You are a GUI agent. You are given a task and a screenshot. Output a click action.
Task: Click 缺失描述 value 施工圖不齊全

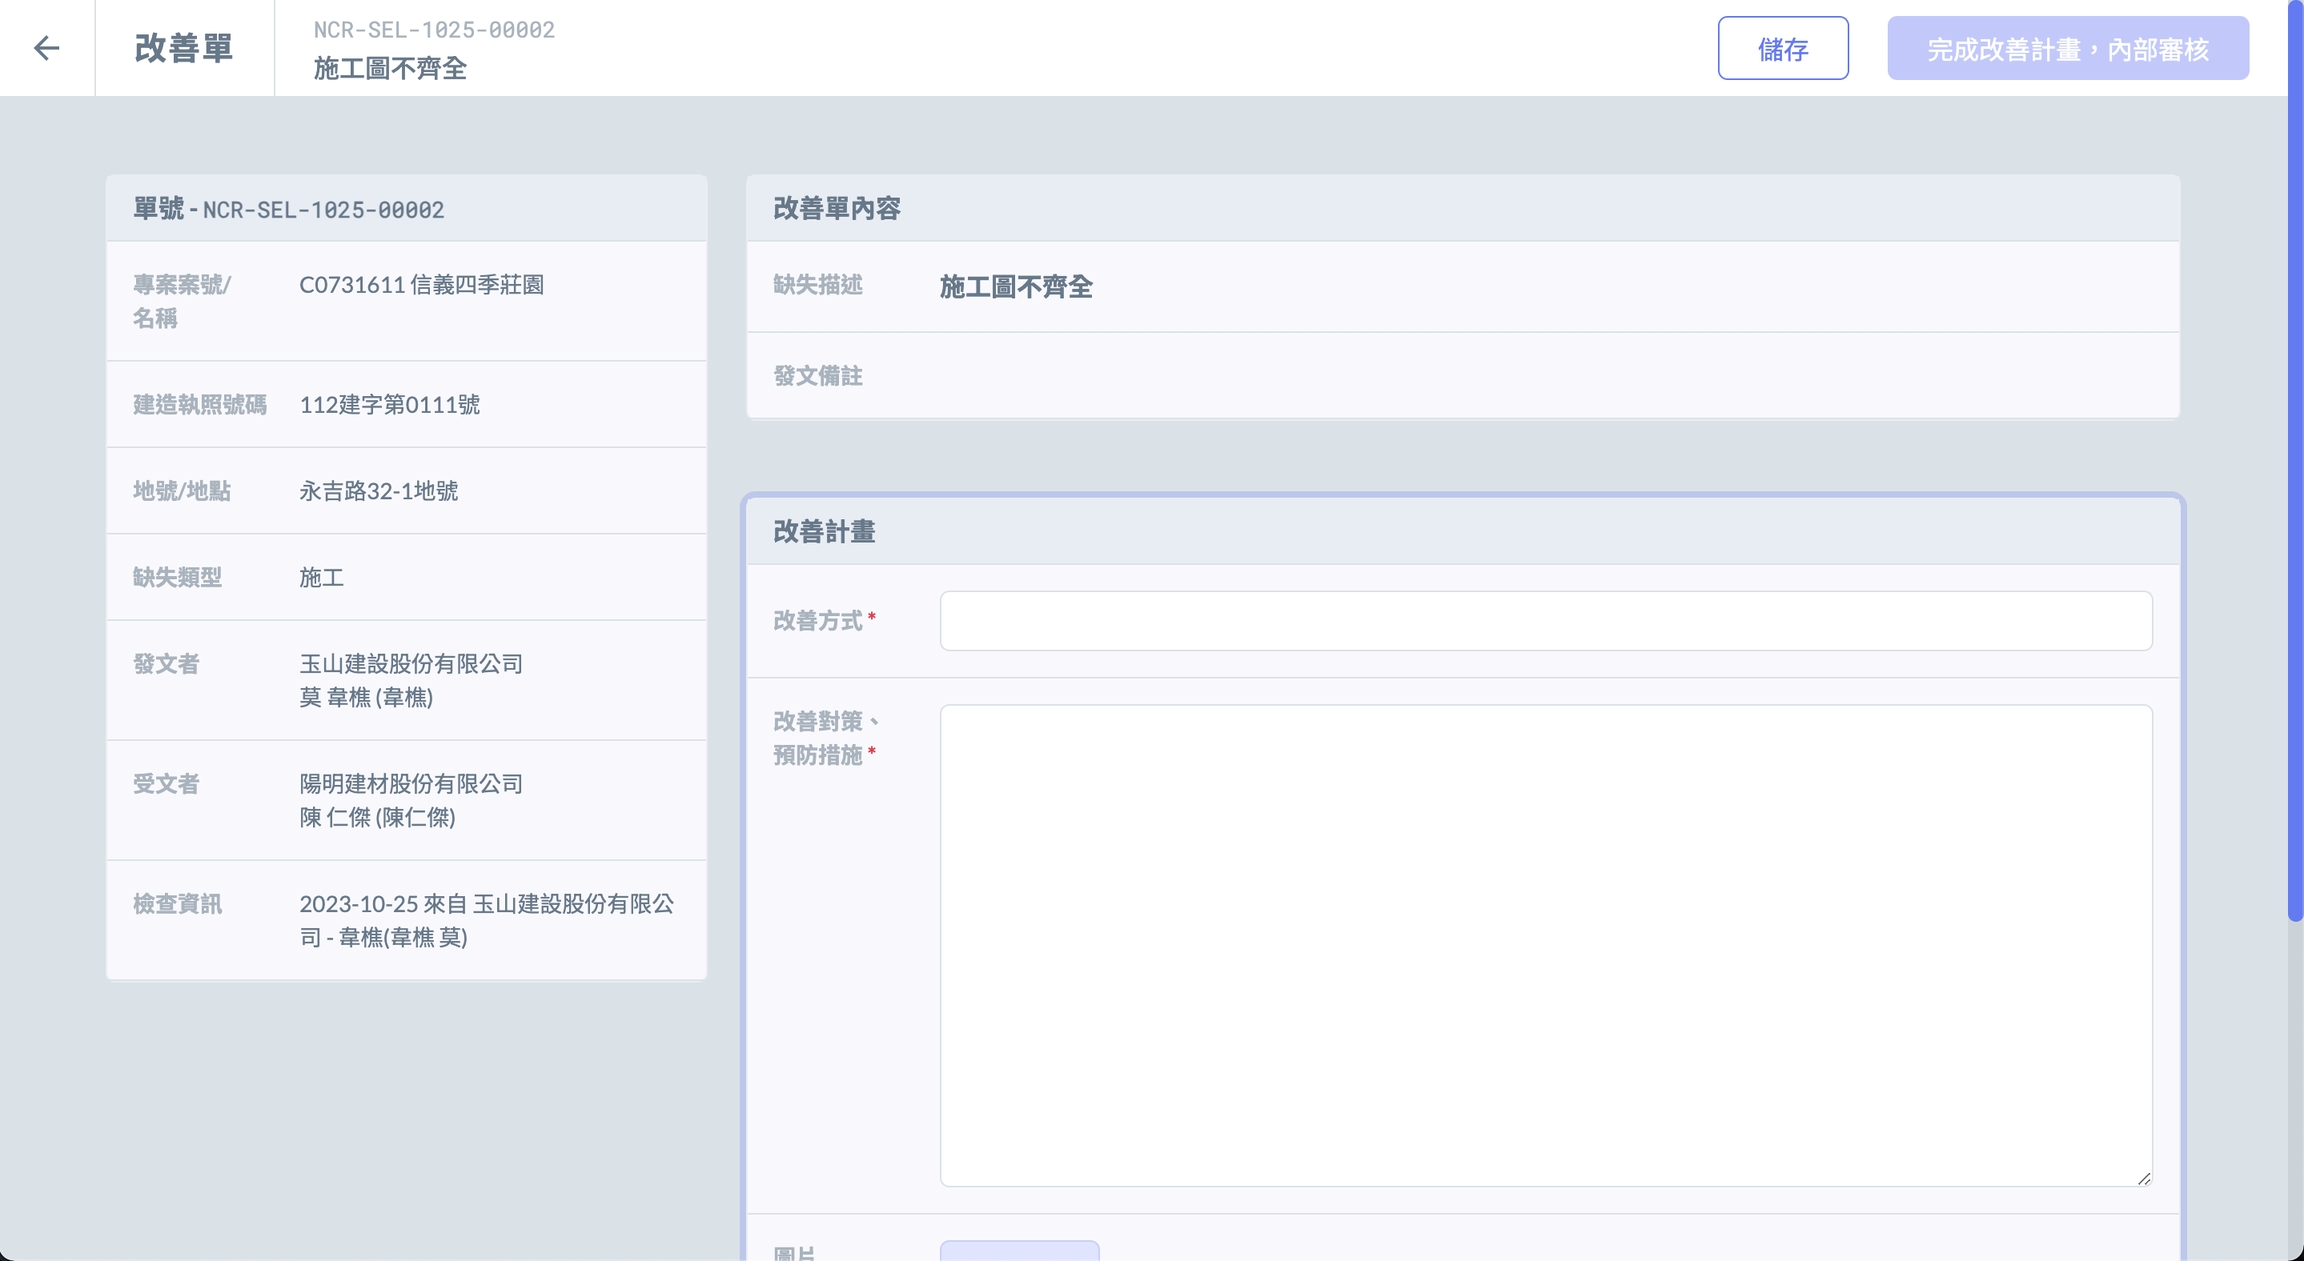[x=1015, y=287]
